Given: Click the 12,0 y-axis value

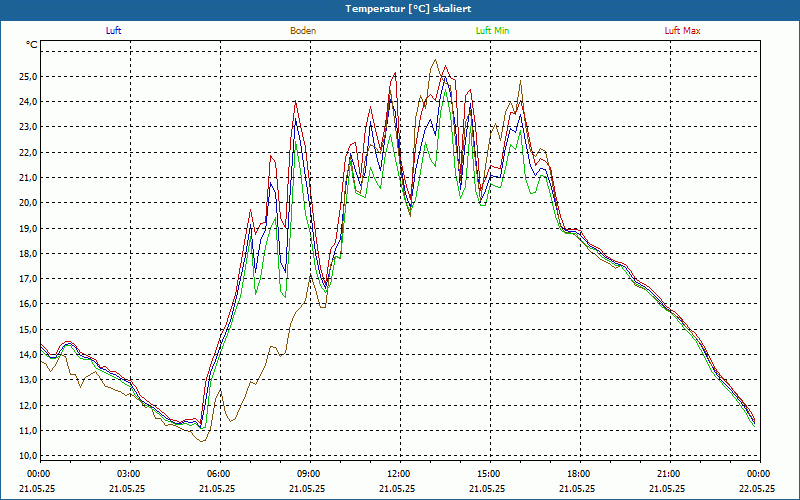Looking at the screenshot, I should (28, 406).
